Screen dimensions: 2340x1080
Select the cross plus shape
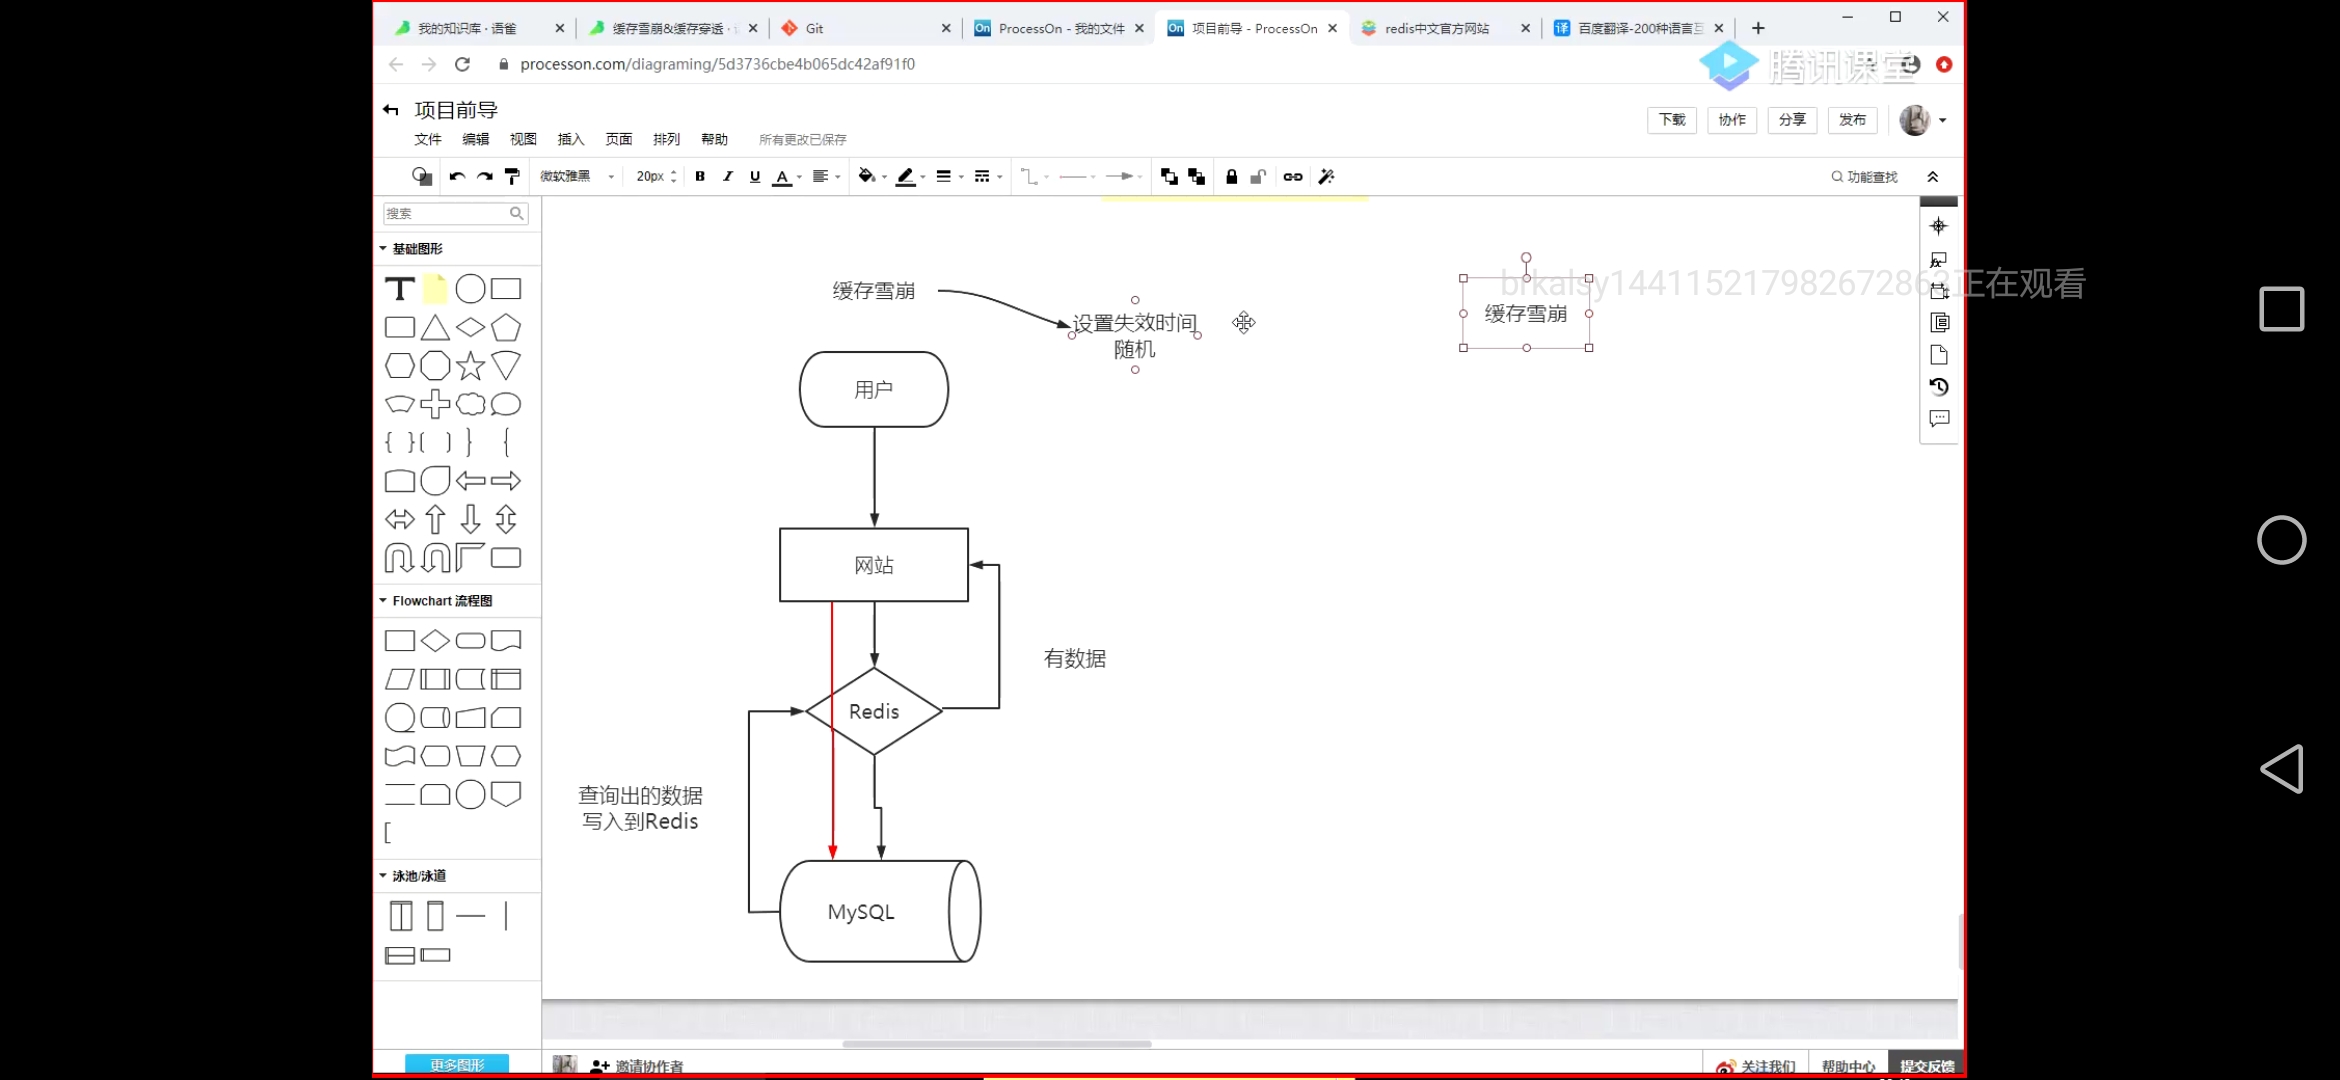tap(435, 404)
